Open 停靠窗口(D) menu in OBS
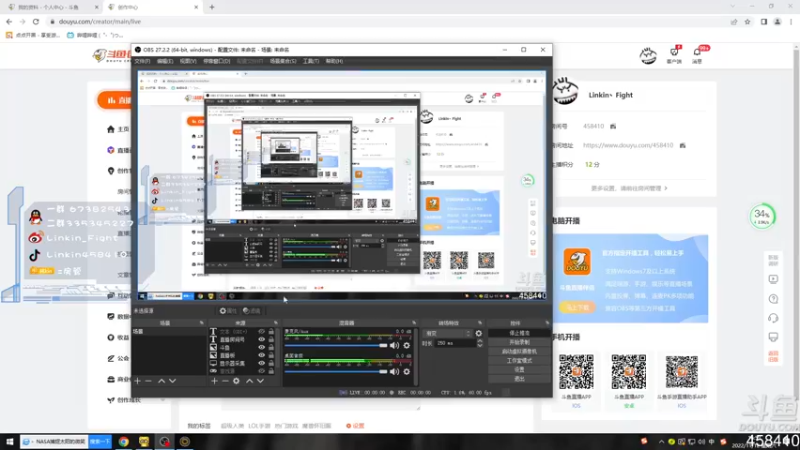Screen dimensions: 800x450 [216, 61]
